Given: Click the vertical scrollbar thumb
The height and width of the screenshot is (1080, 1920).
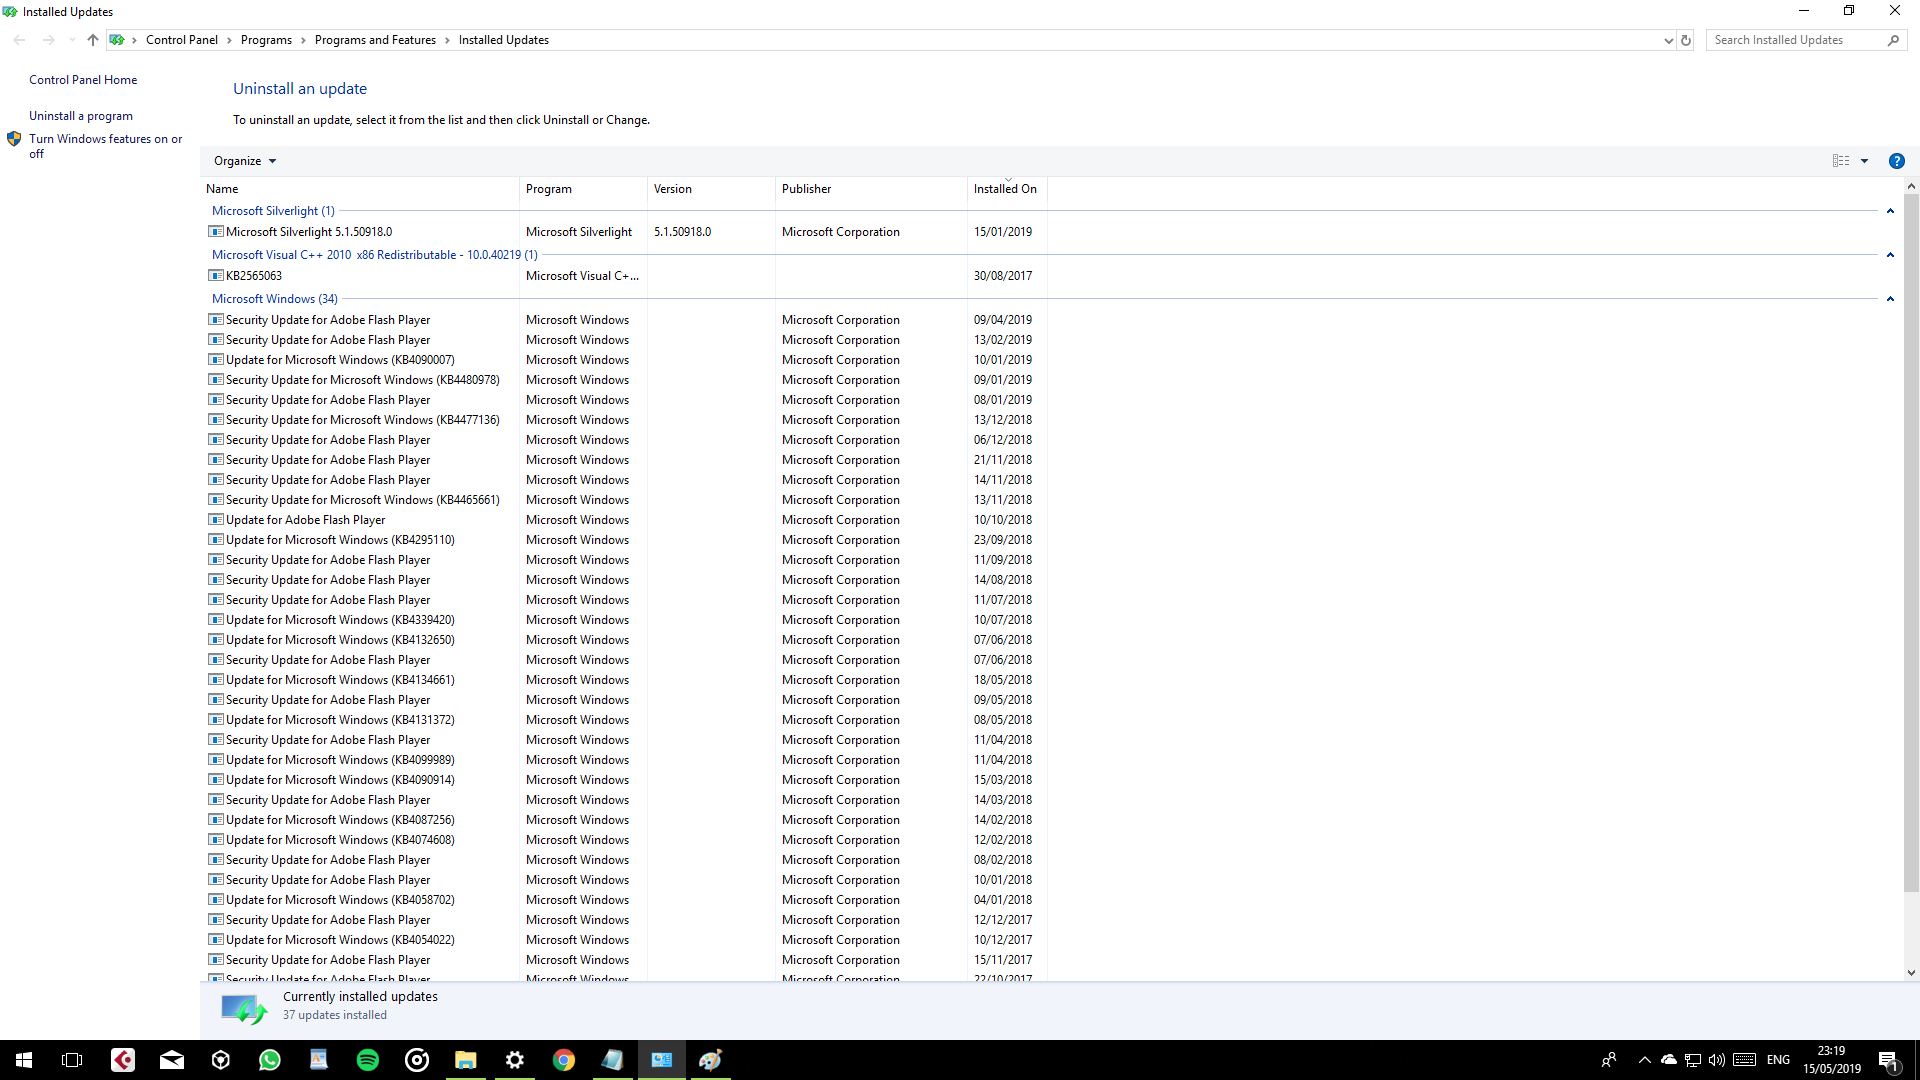Looking at the screenshot, I should click(x=1911, y=543).
